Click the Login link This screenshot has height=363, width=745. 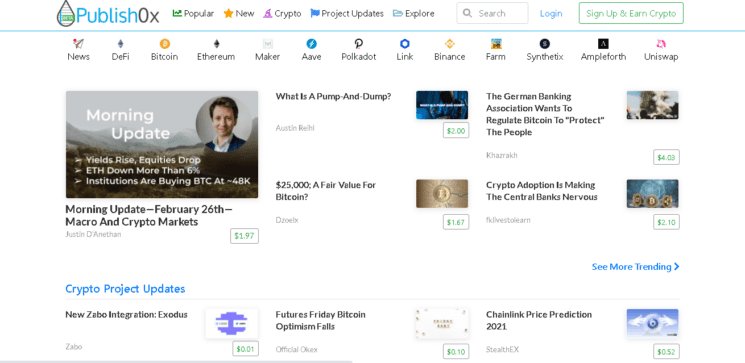[551, 14]
